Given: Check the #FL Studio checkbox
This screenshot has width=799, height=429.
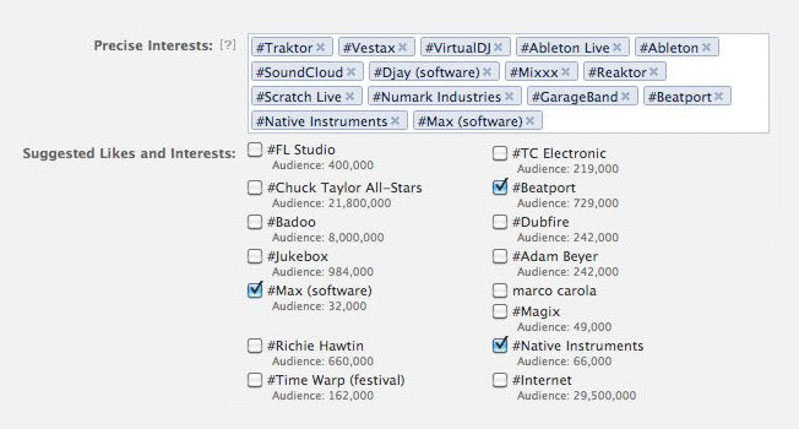Looking at the screenshot, I should pyautogui.click(x=255, y=151).
